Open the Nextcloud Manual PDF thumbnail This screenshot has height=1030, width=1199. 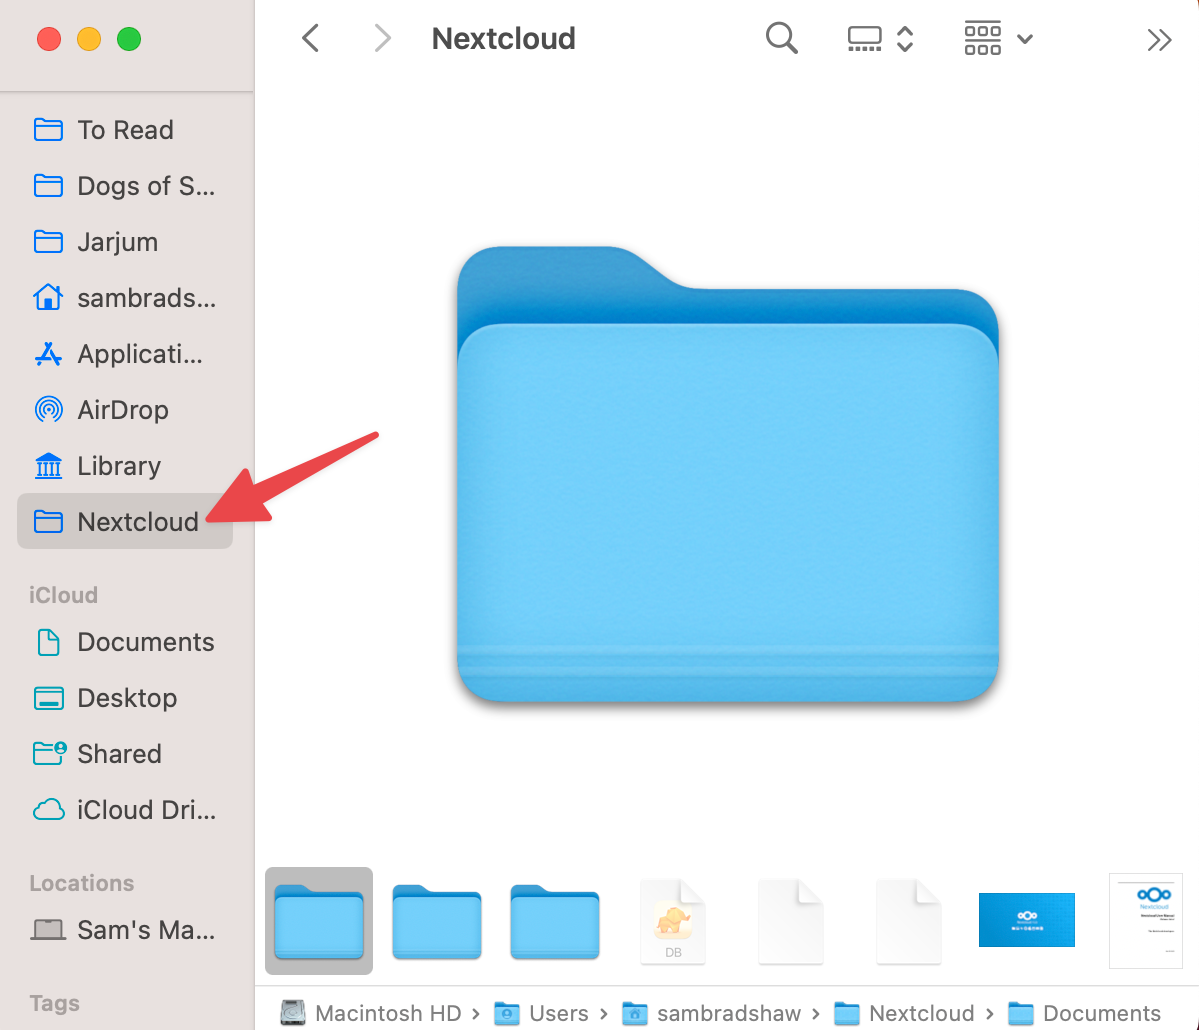pyautogui.click(x=1145, y=920)
